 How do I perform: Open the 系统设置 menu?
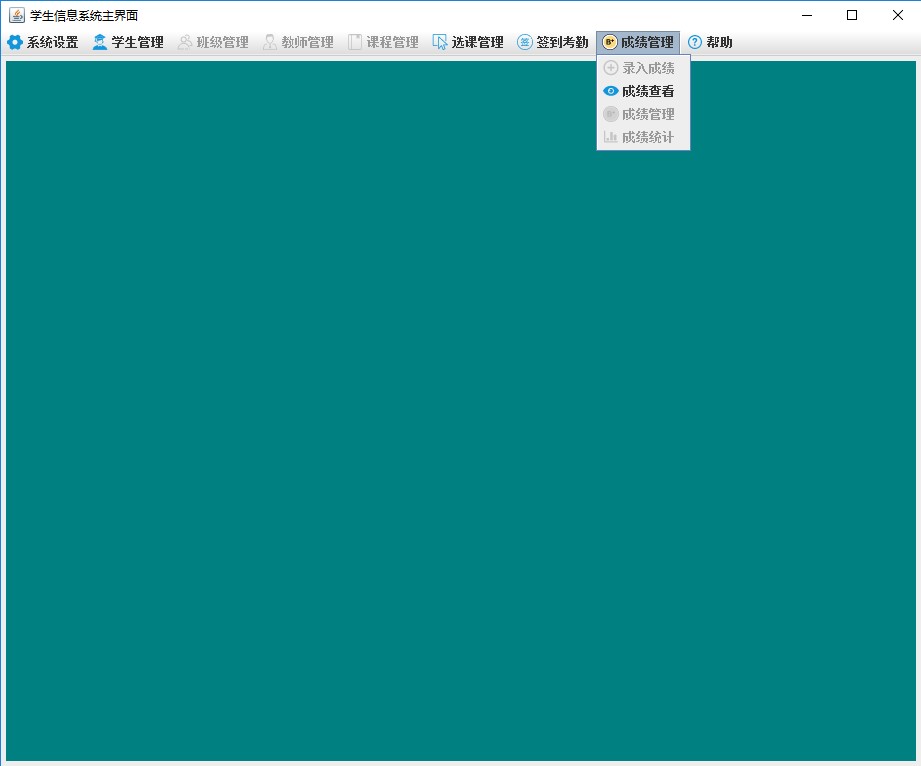click(43, 42)
